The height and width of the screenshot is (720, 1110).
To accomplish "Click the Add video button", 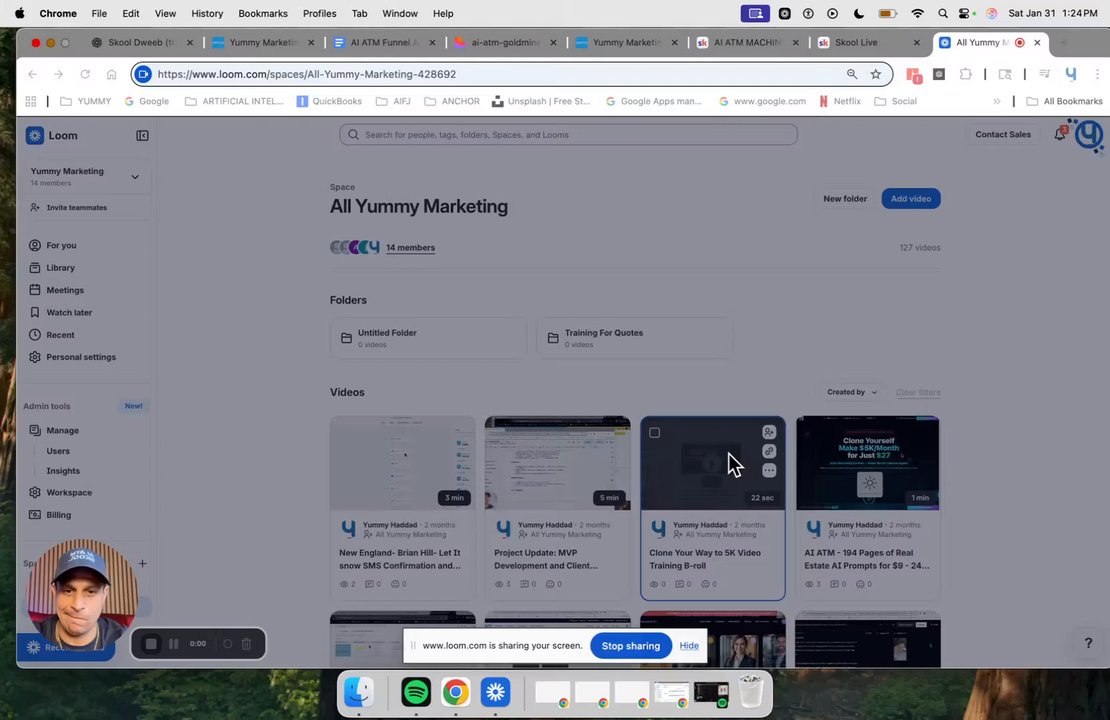I will point(910,199).
